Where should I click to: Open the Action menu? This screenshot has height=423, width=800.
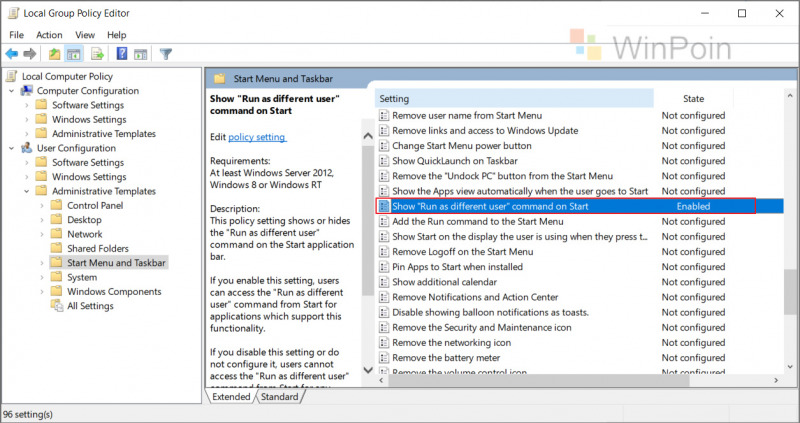point(49,35)
